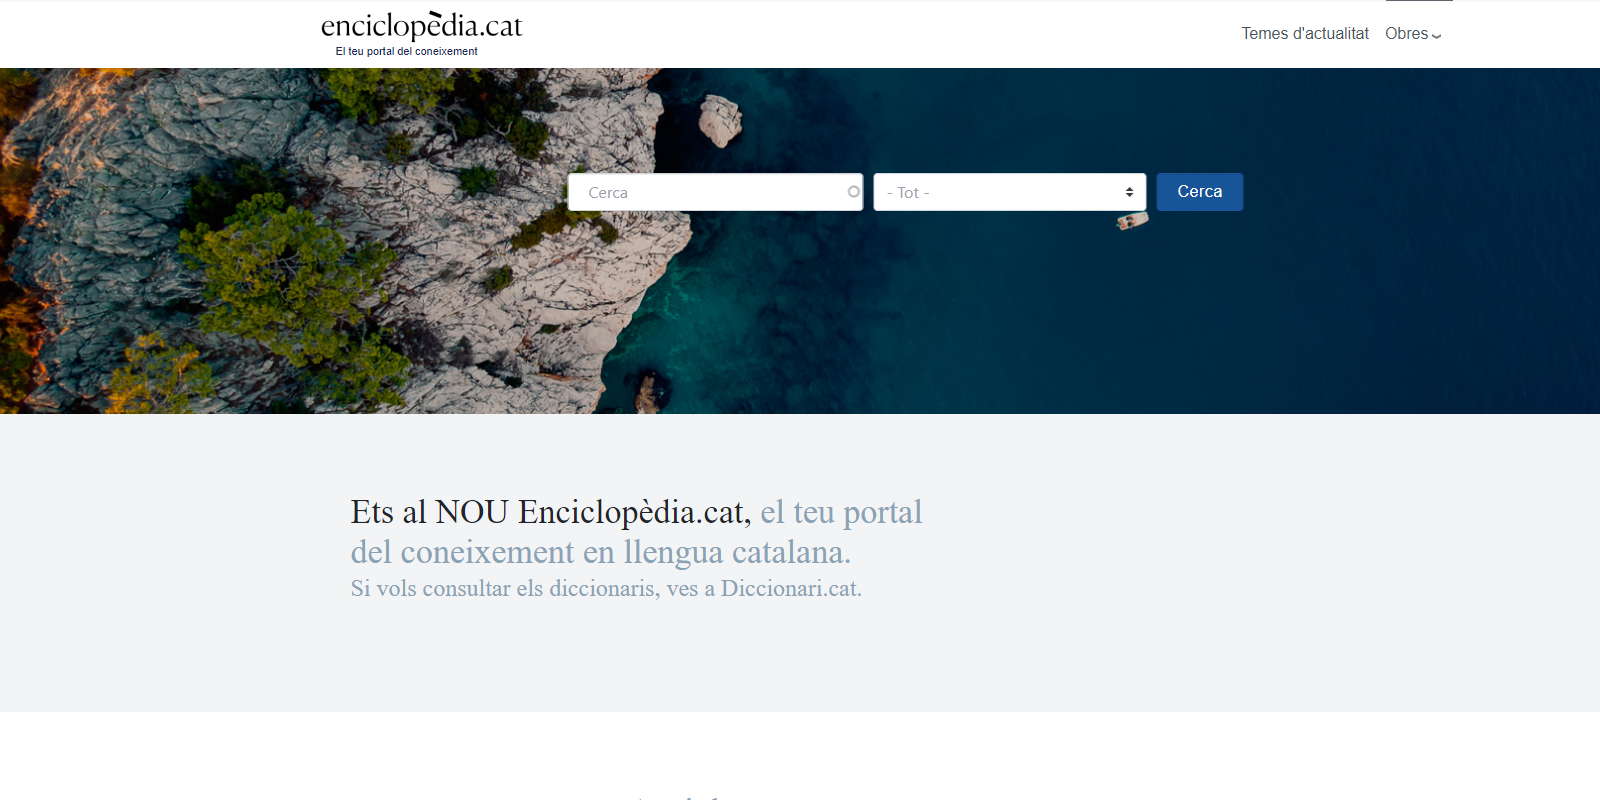Expand the Obres dropdown menu
Viewport: 1600px width, 800px height.
[x=1413, y=34]
